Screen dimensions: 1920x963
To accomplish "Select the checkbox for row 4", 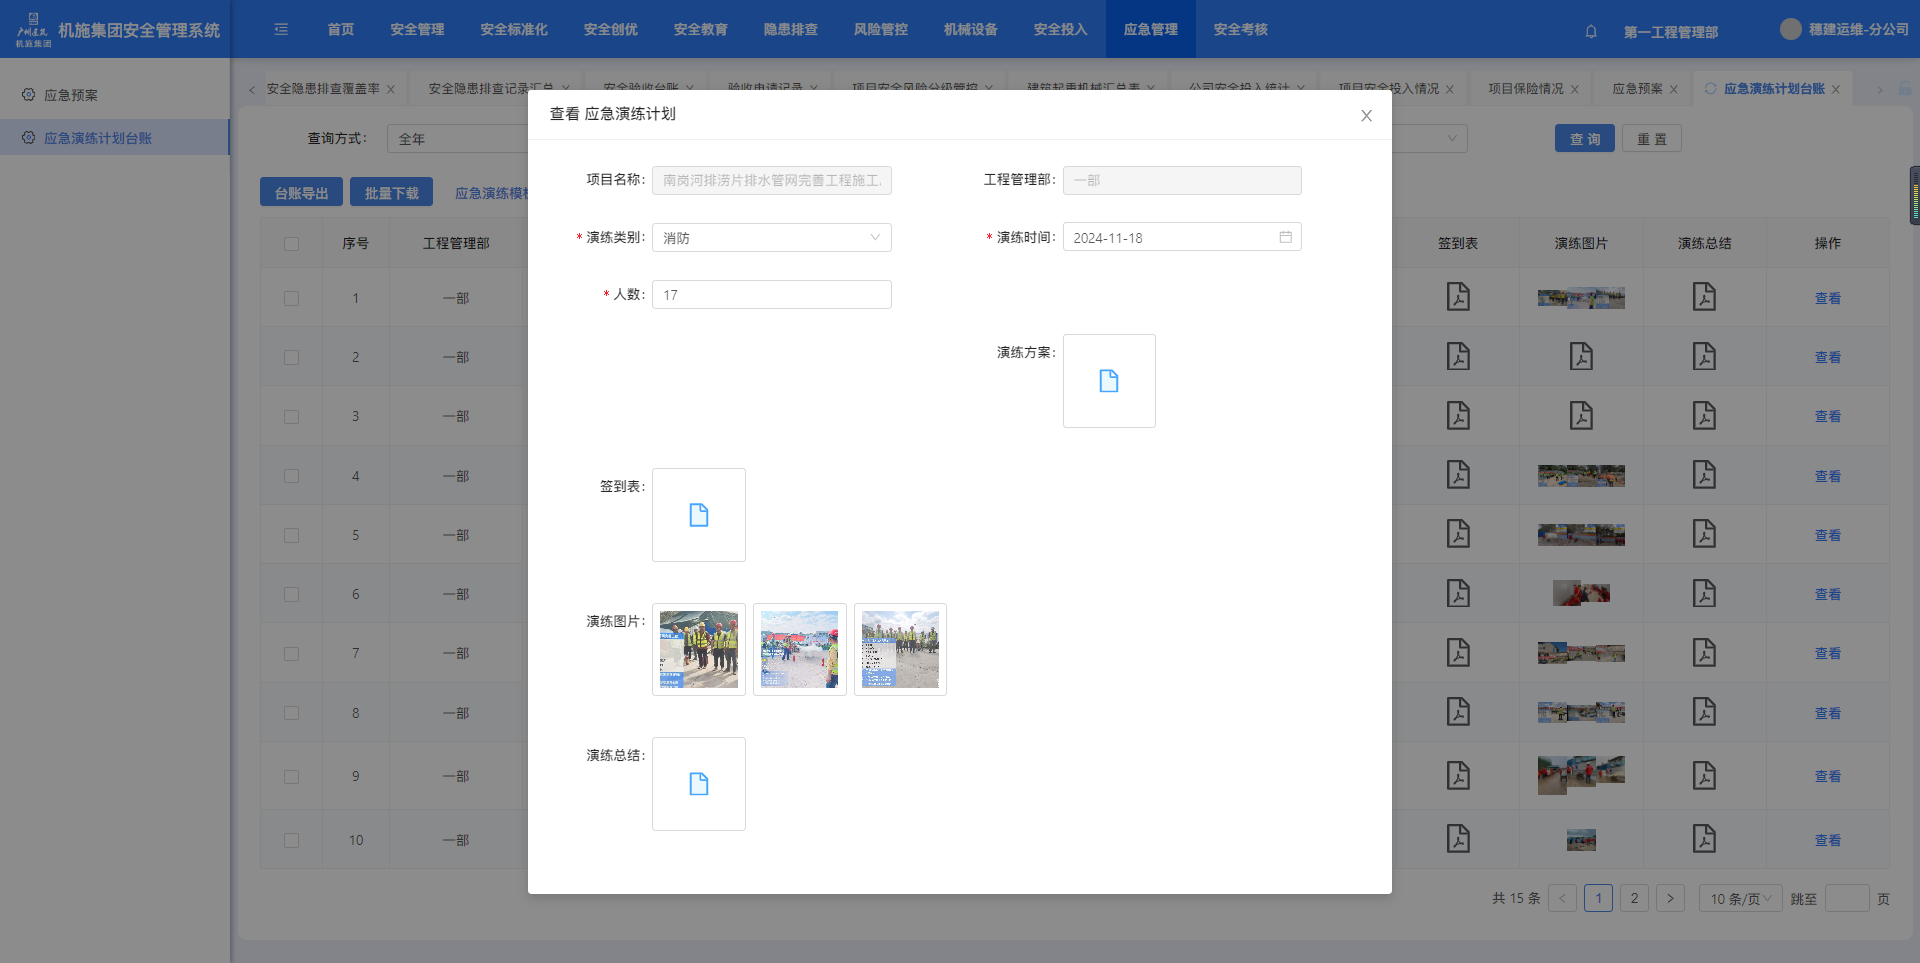I will 291,476.
